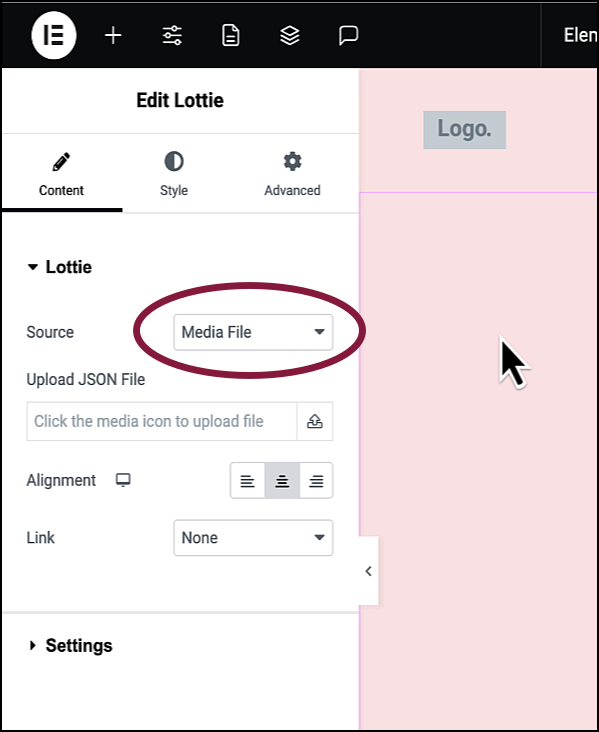The height and width of the screenshot is (732, 599).
Task: Switch to the Advanced tab
Action: click(292, 174)
